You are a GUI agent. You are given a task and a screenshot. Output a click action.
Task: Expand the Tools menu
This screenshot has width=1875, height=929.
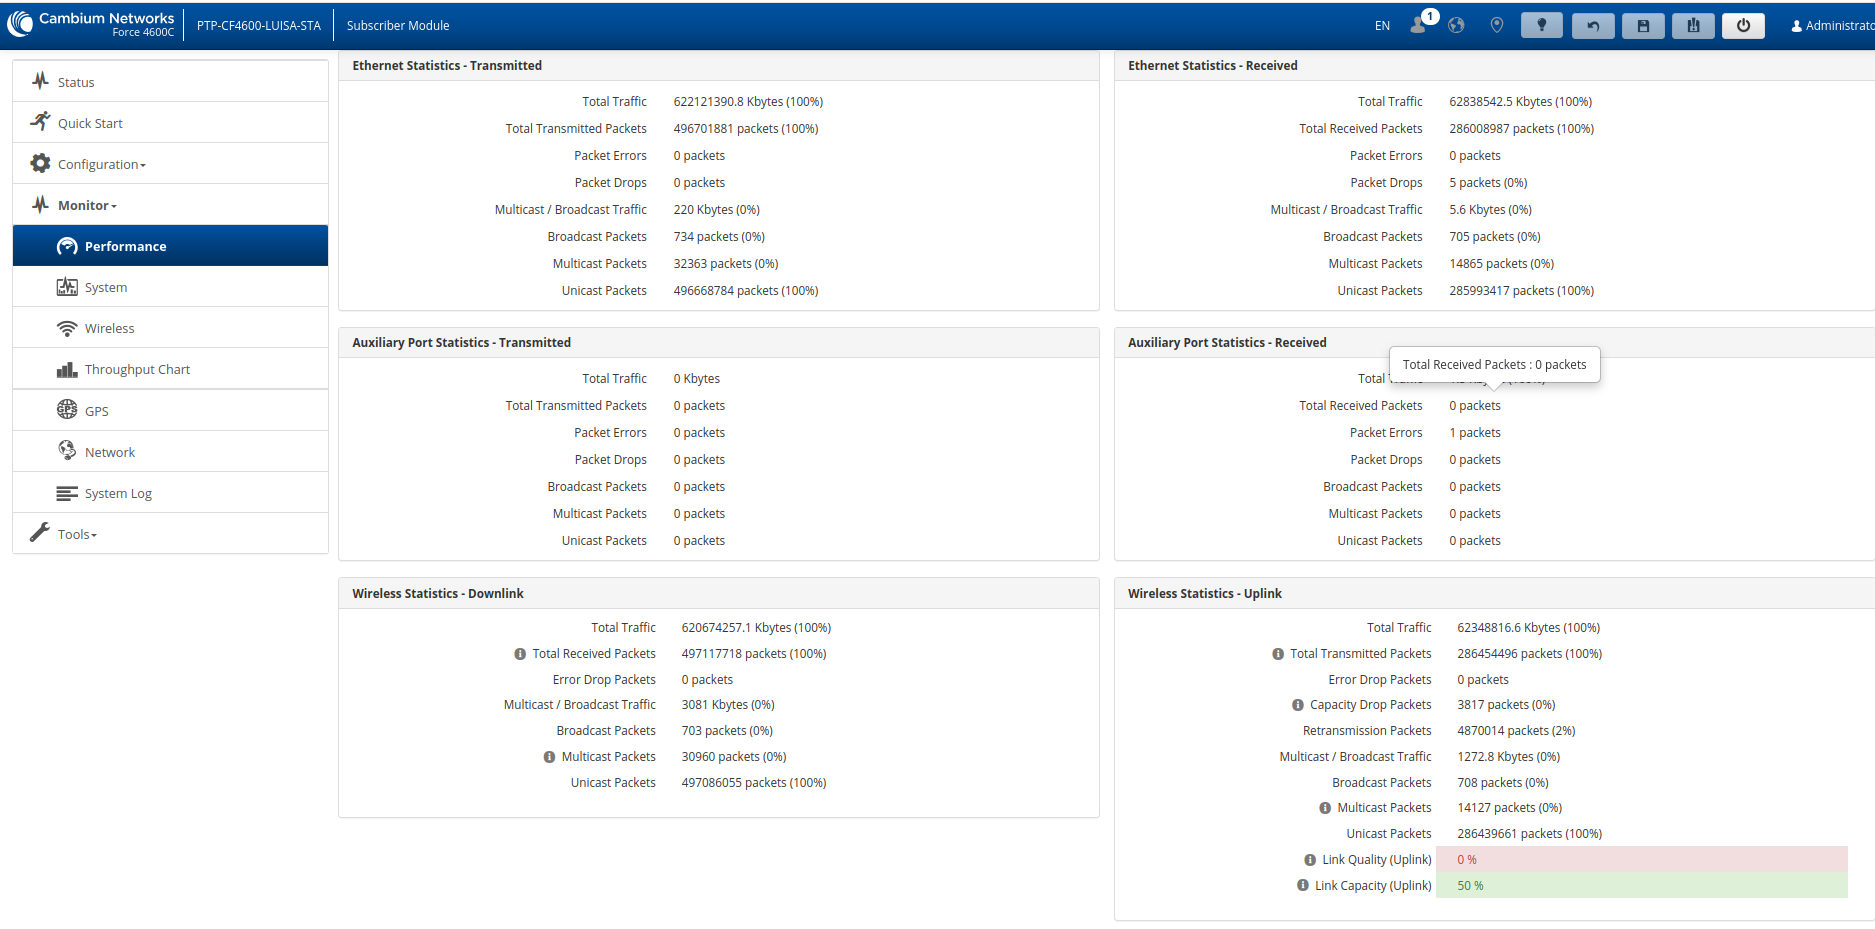(x=171, y=534)
